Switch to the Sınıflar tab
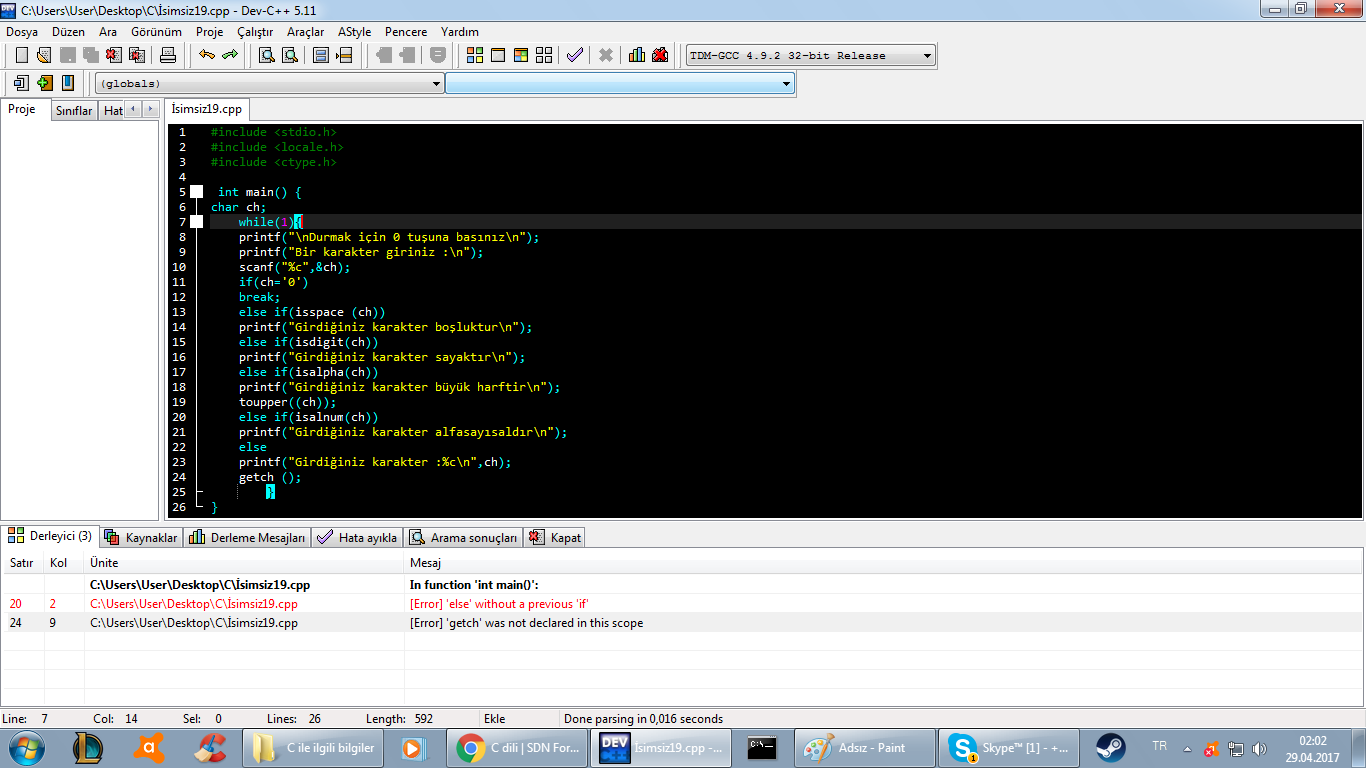Viewport: 1366px width, 768px height. point(74,110)
